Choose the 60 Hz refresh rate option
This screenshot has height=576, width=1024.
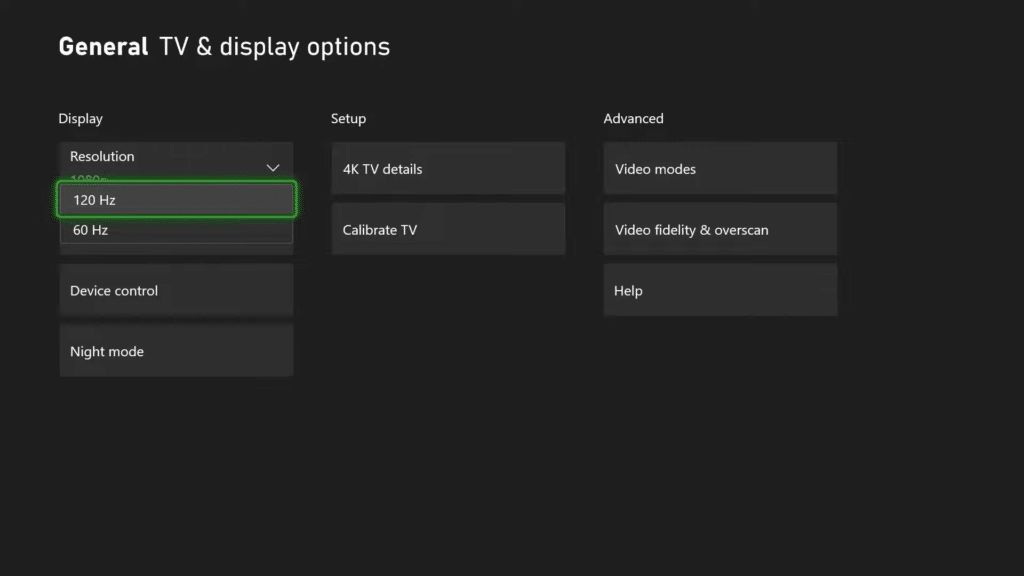tap(176, 230)
